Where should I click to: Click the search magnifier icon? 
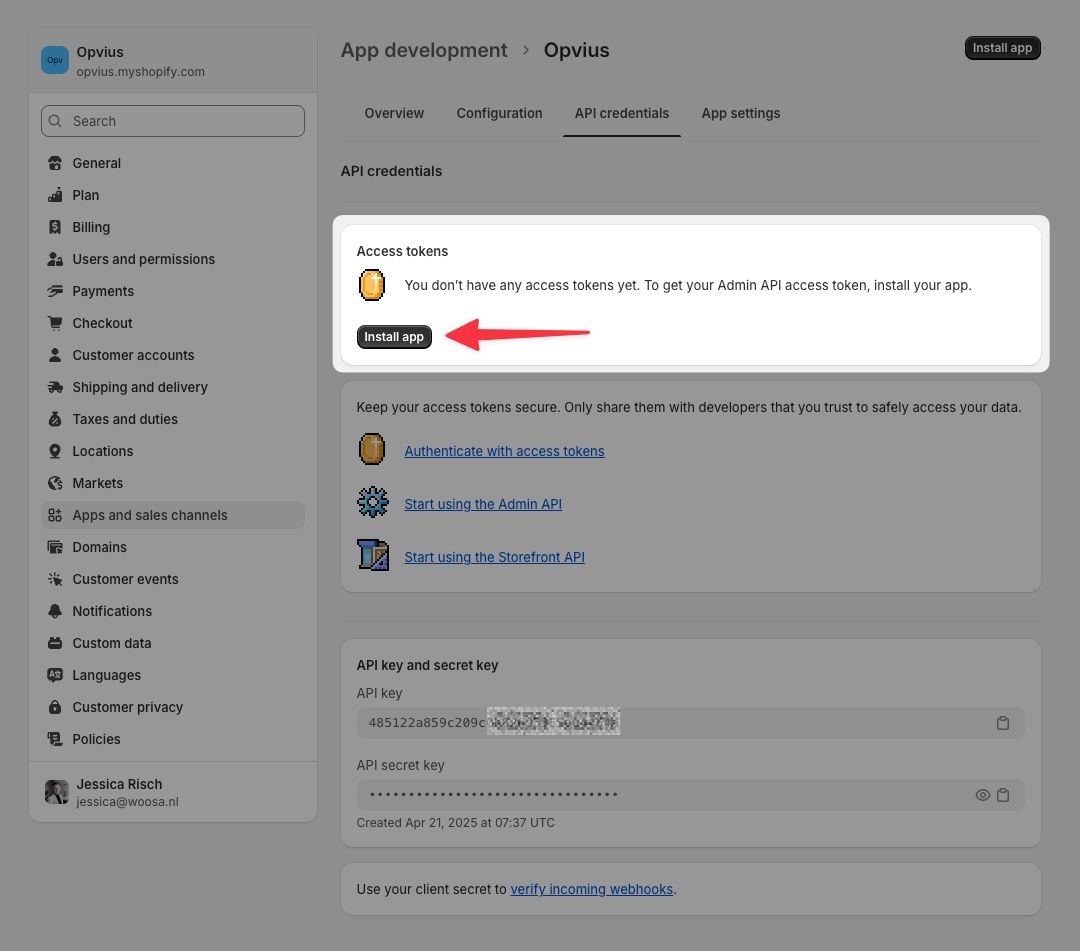pos(55,121)
